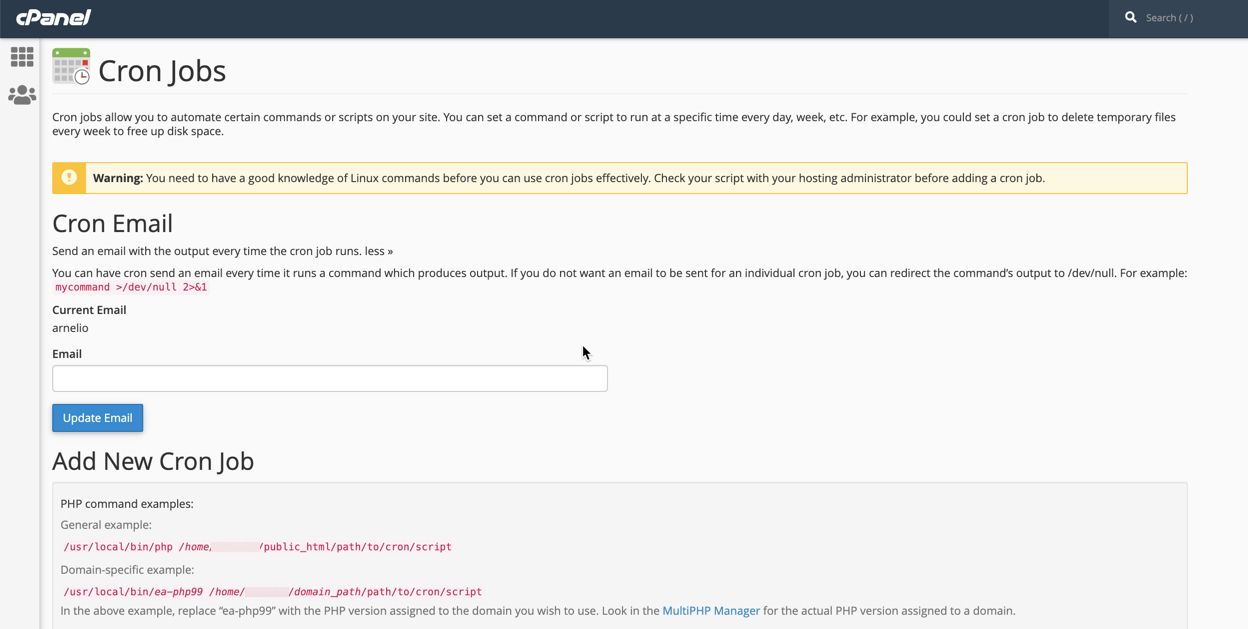Click the magnifier search icon
Screen dimensions: 1248x629
(1131, 17)
